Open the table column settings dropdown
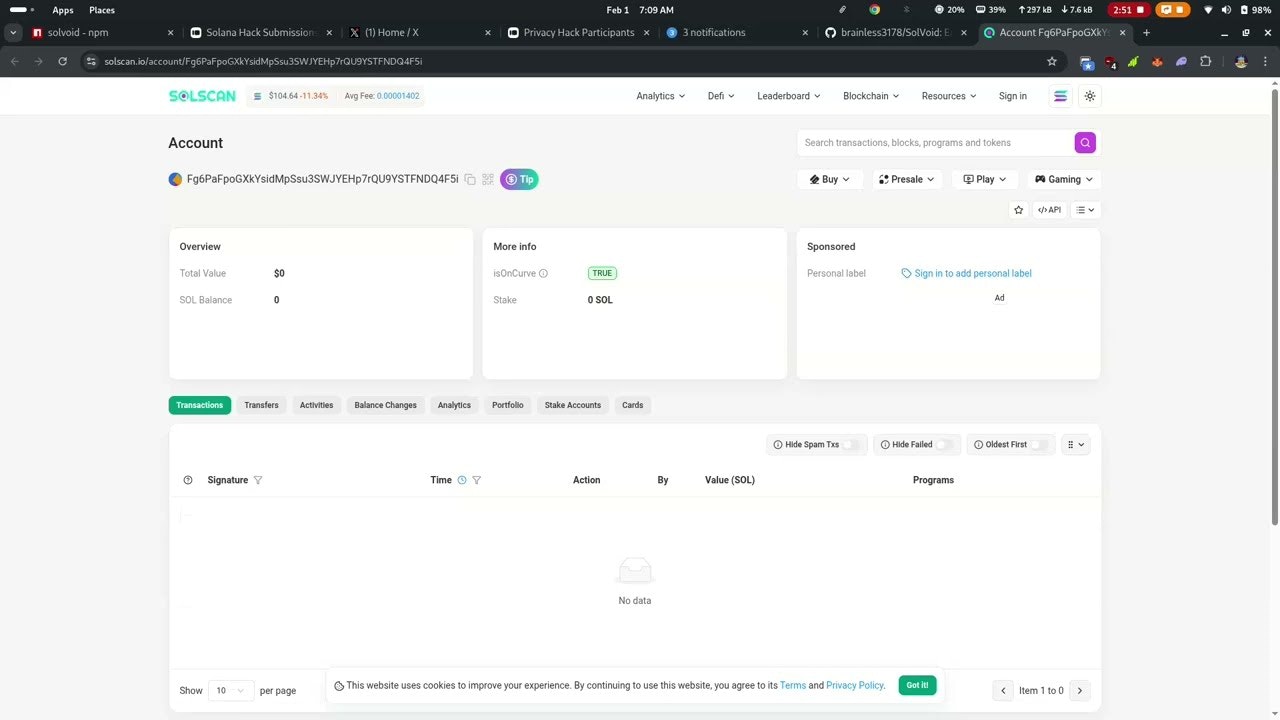This screenshot has width=1280, height=720. (x=1075, y=444)
